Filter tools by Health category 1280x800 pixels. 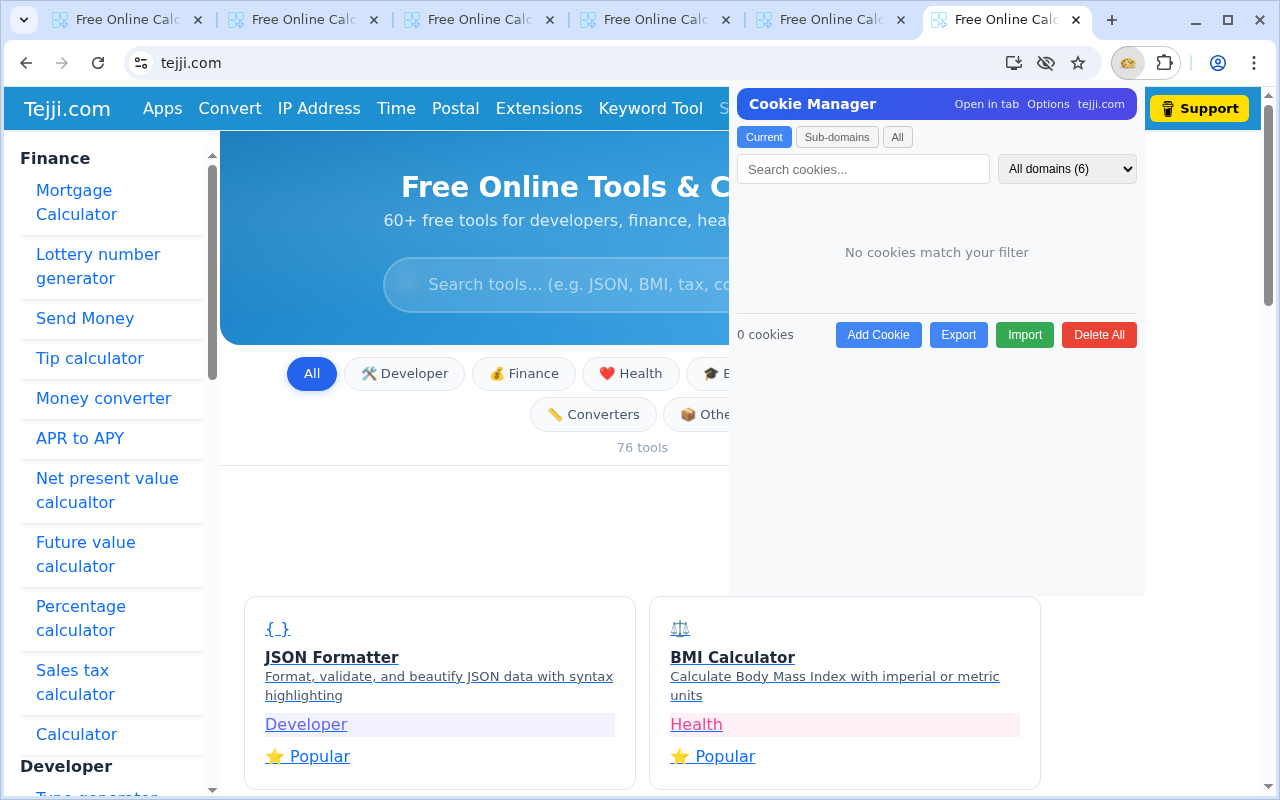point(631,374)
